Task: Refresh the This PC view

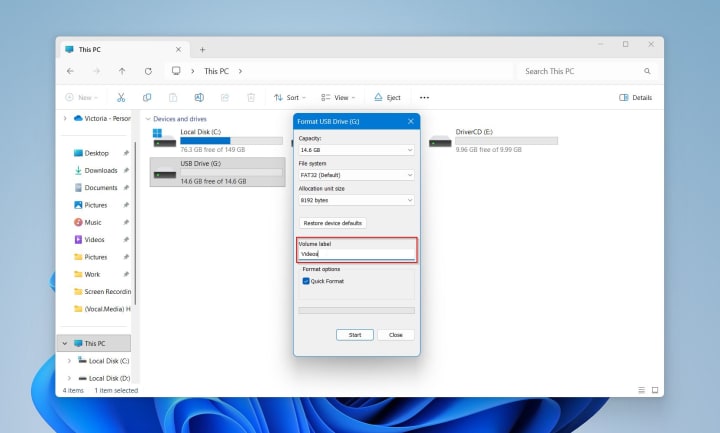Action: tap(148, 71)
